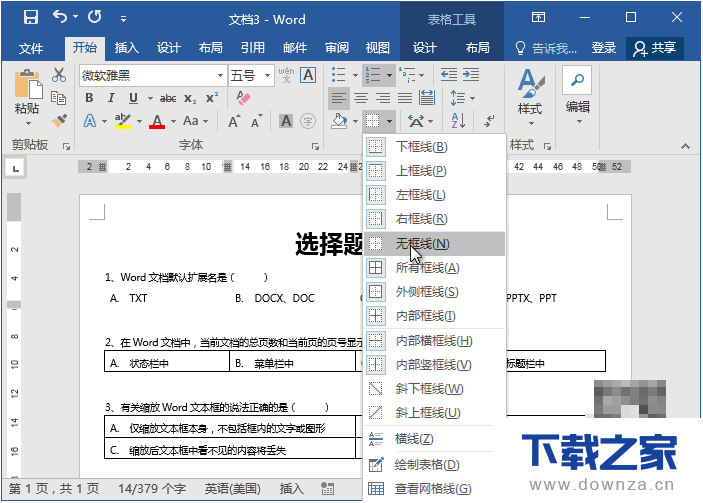Toggle Underline formatting

133,98
